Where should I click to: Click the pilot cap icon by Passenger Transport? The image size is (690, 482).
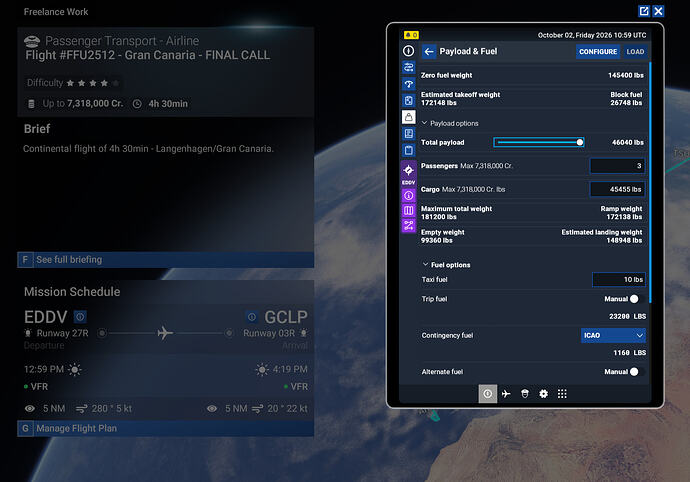point(32,41)
